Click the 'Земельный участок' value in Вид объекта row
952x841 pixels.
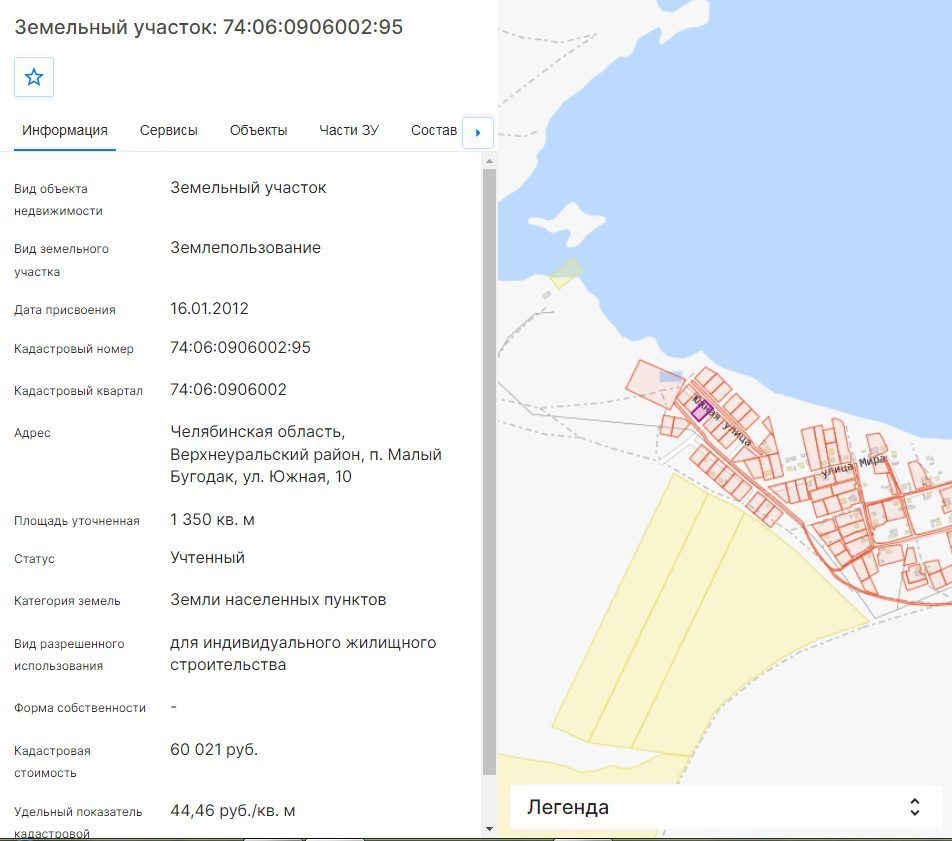[248, 188]
